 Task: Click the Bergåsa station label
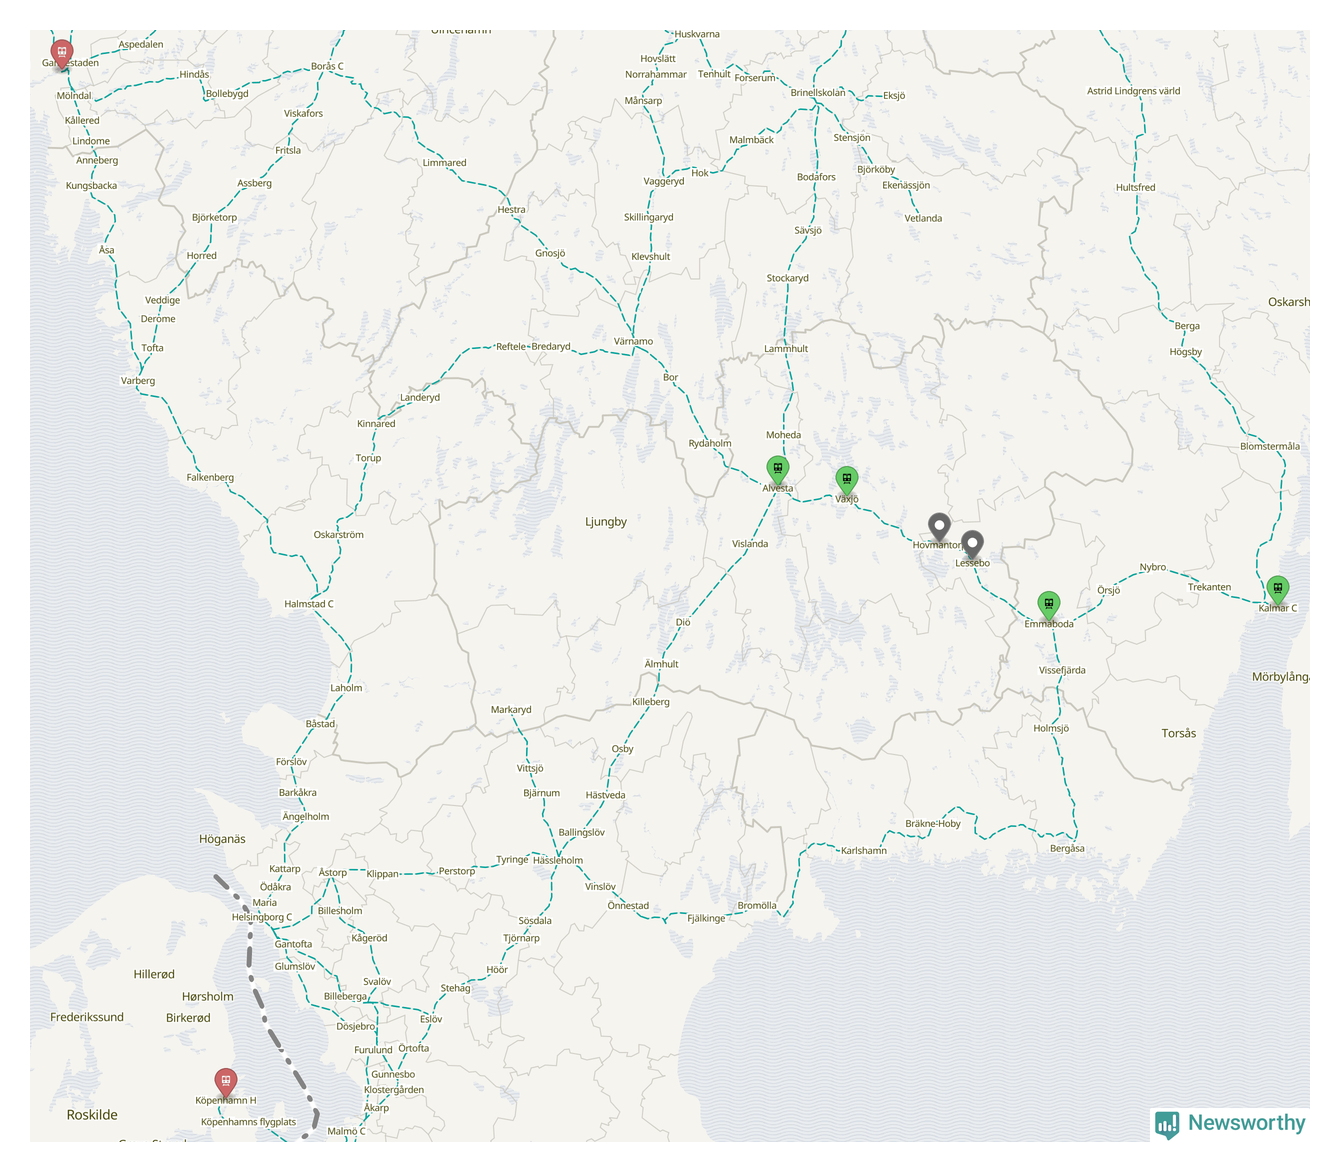1068,849
